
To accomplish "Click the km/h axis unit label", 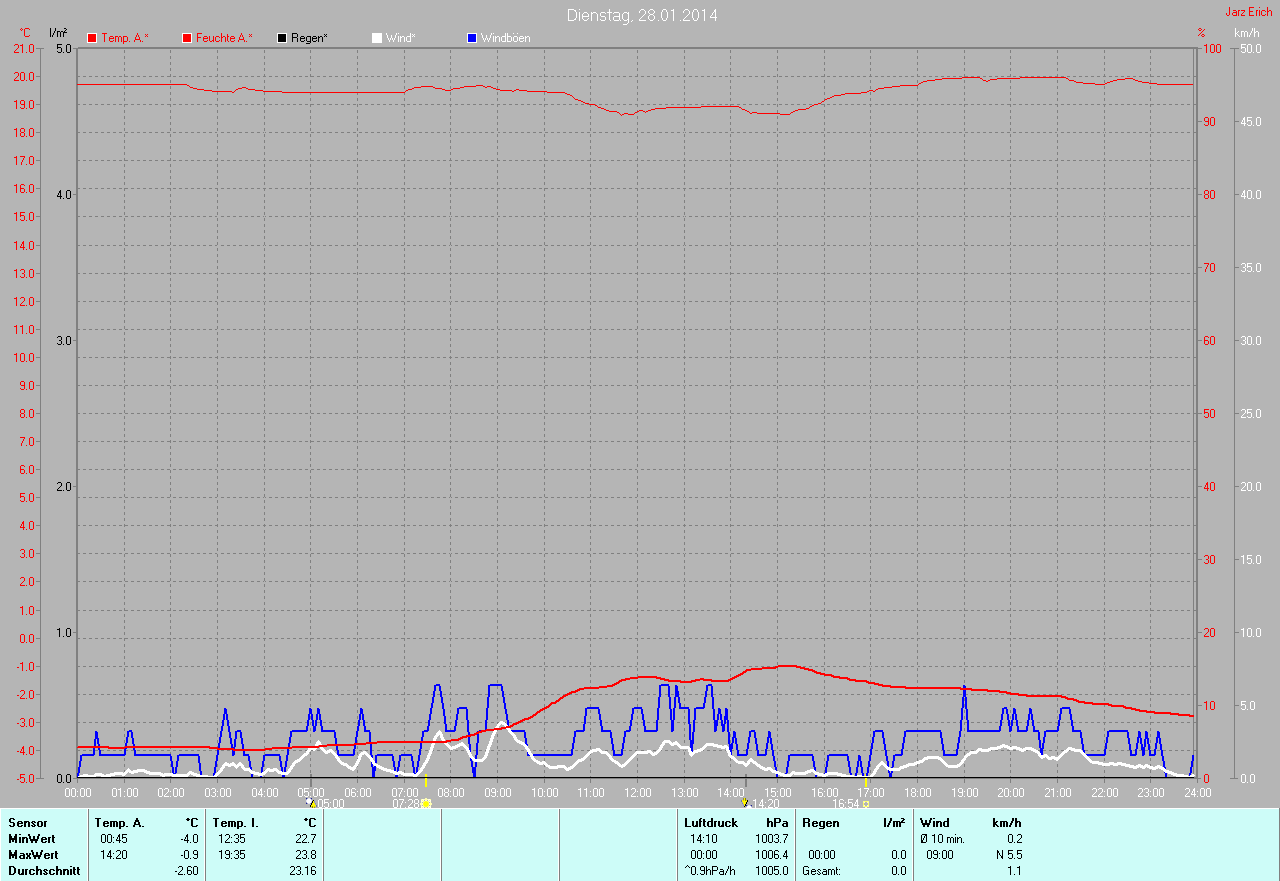I will coord(1247,33).
